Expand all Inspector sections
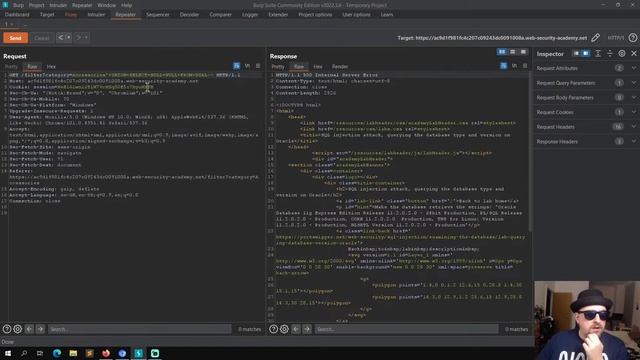This screenshot has height=360, width=640. (x=598, y=54)
